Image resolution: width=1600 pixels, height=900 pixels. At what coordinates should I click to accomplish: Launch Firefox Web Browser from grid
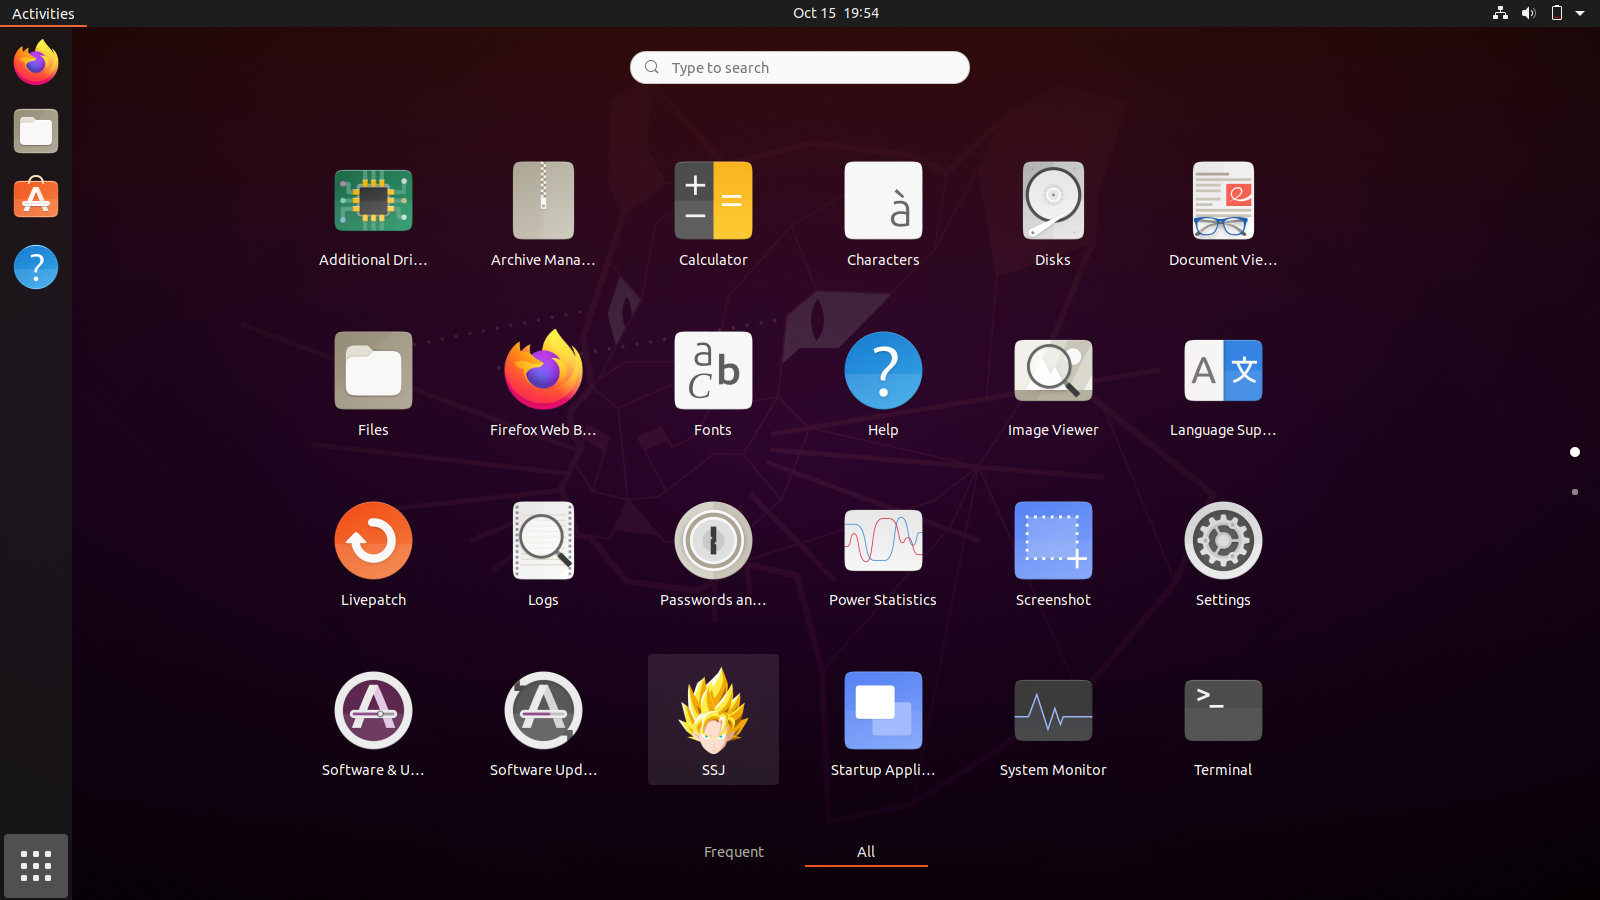[x=543, y=385]
